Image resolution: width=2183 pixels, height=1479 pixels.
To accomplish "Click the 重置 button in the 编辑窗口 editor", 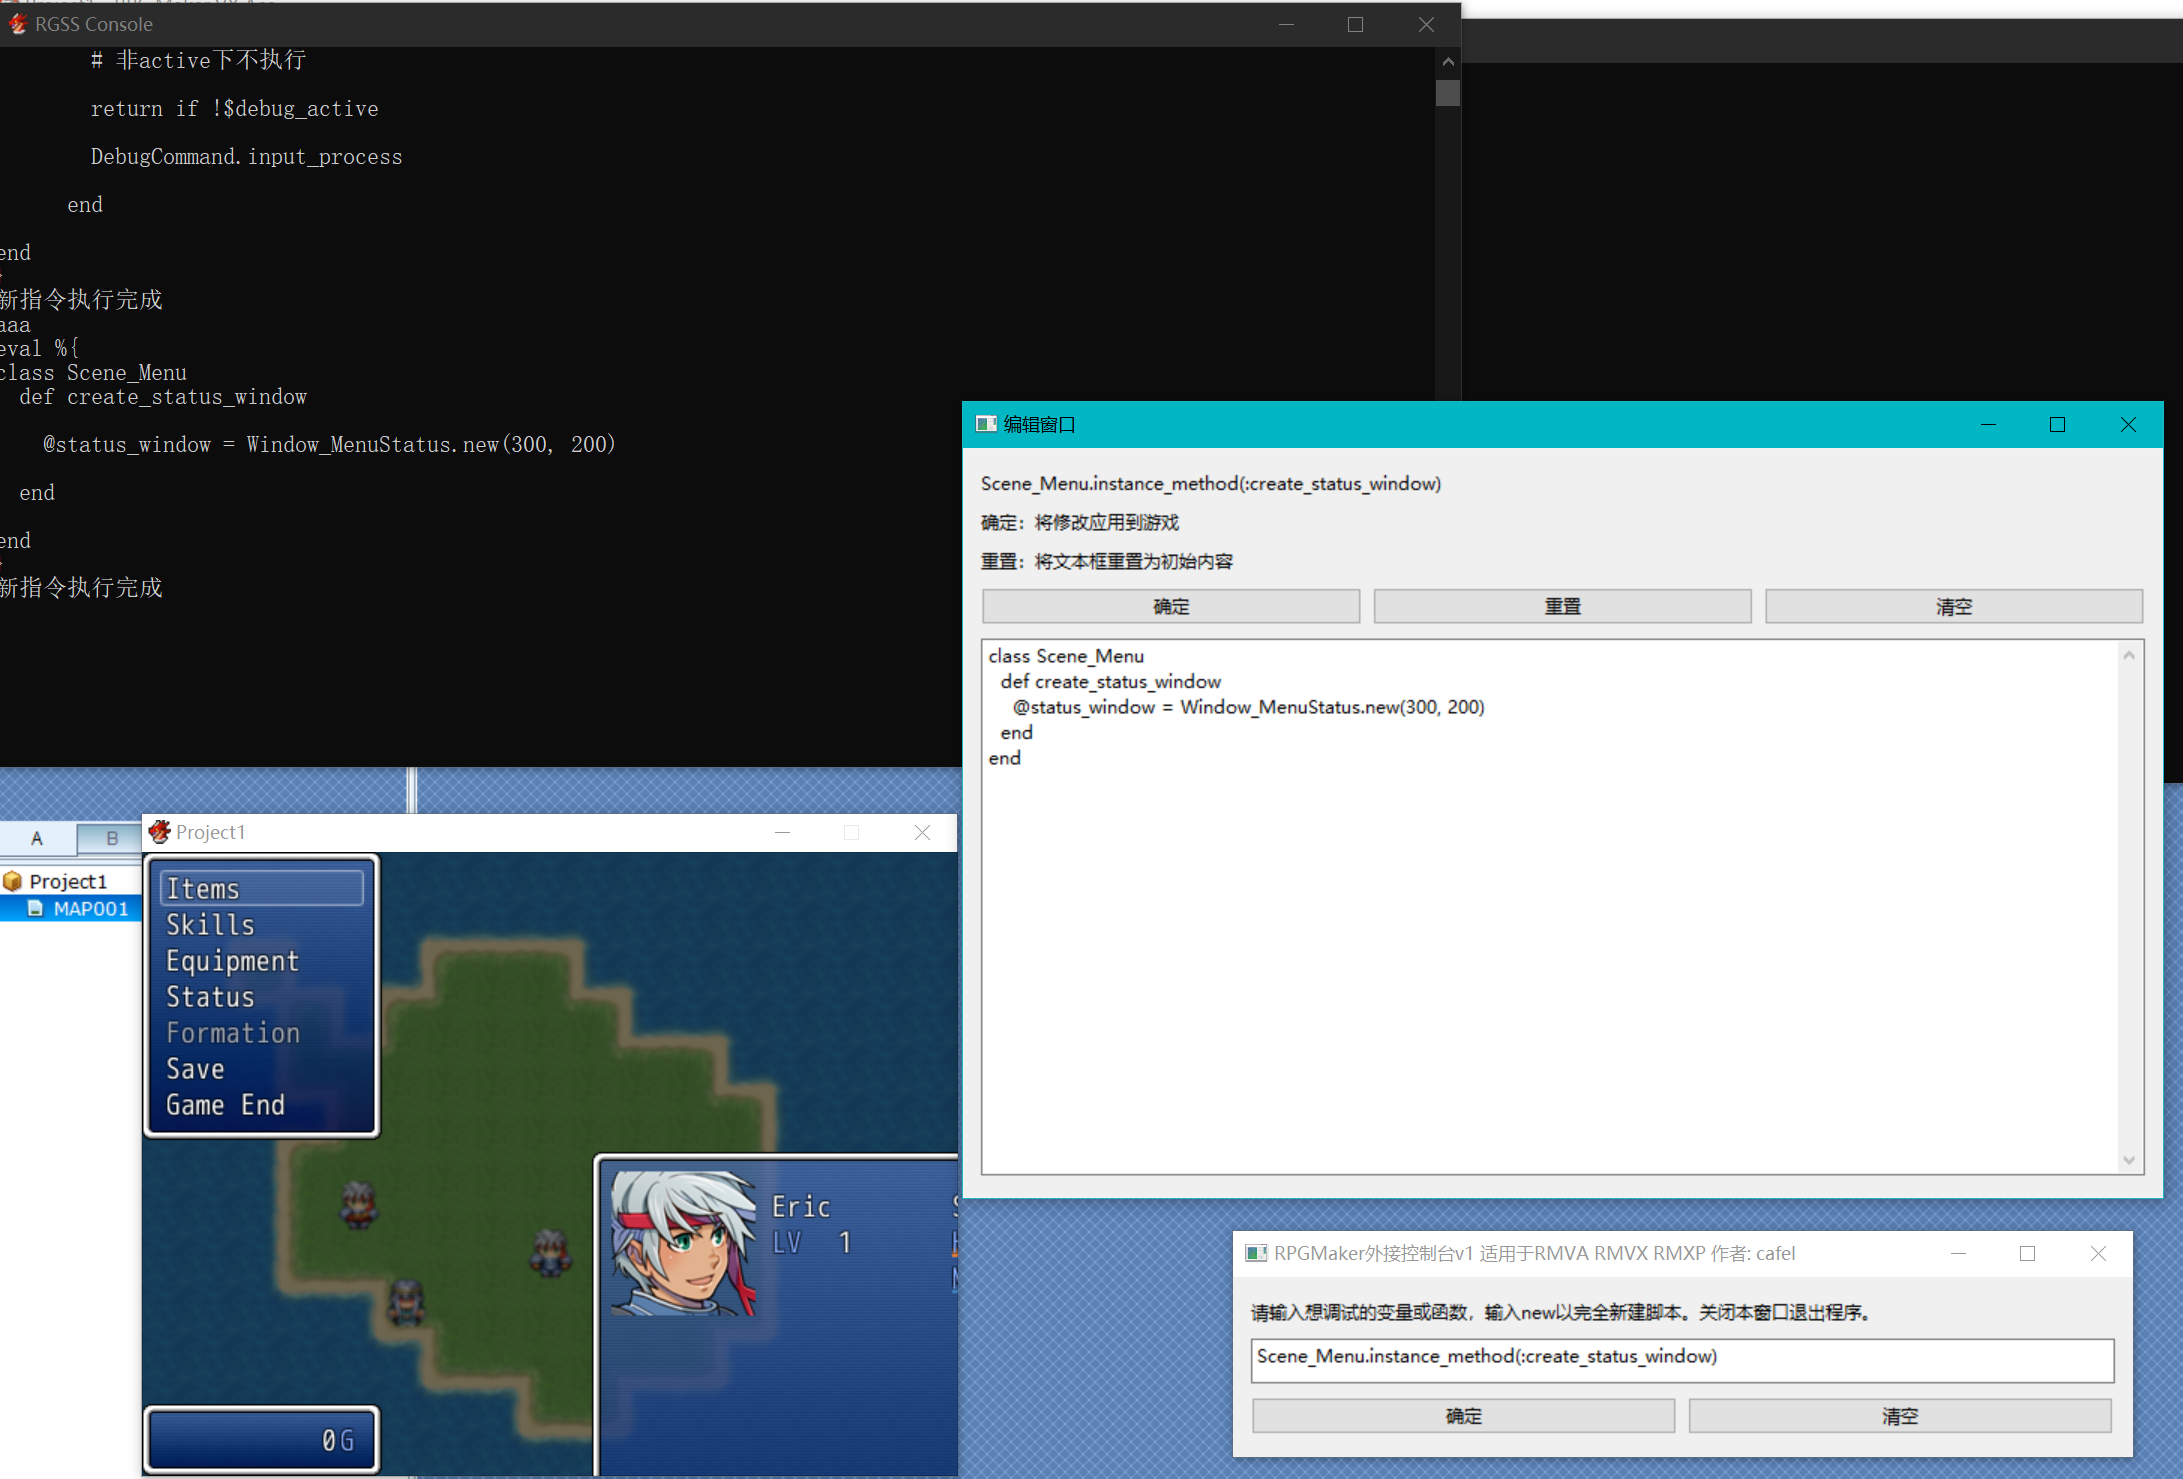I will [1562, 606].
